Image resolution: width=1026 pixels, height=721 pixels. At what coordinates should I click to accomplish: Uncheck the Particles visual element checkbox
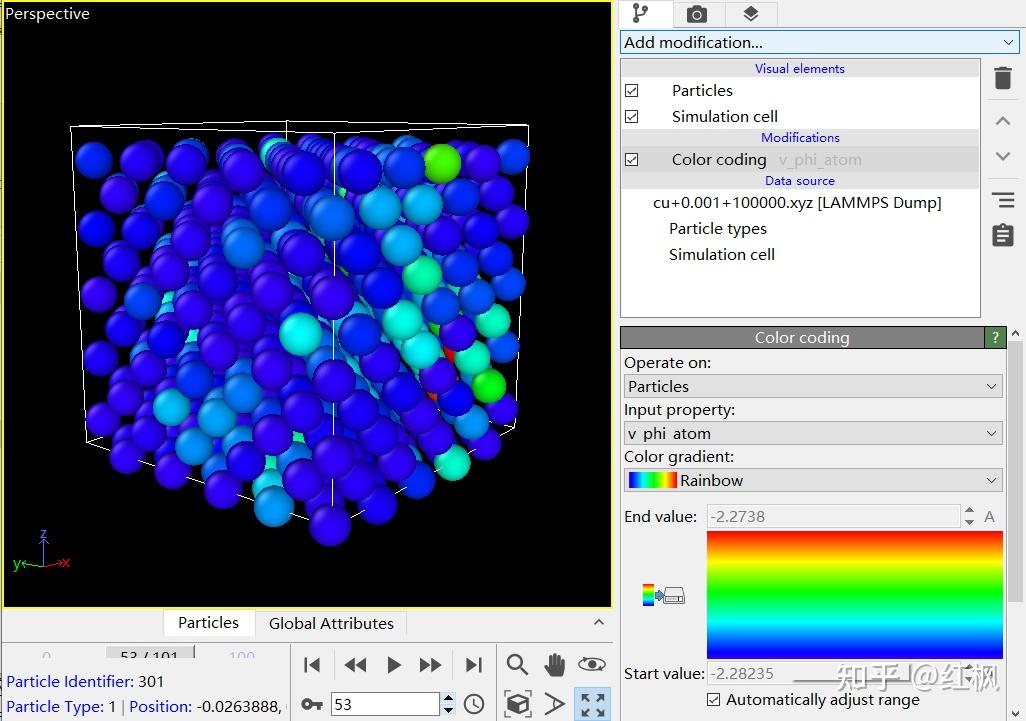click(631, 90)
